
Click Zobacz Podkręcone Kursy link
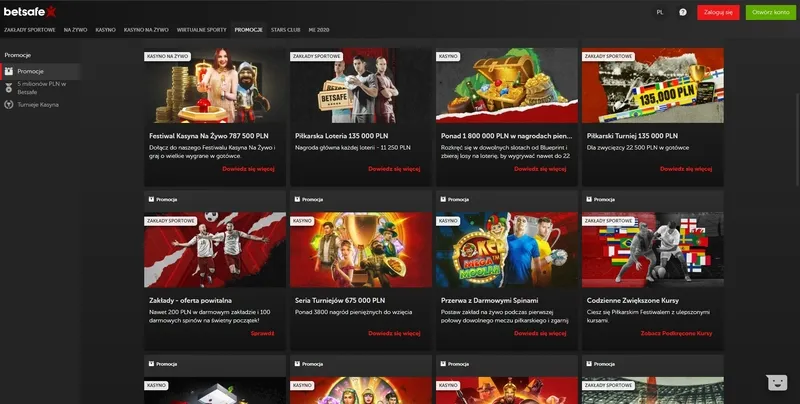677,334
